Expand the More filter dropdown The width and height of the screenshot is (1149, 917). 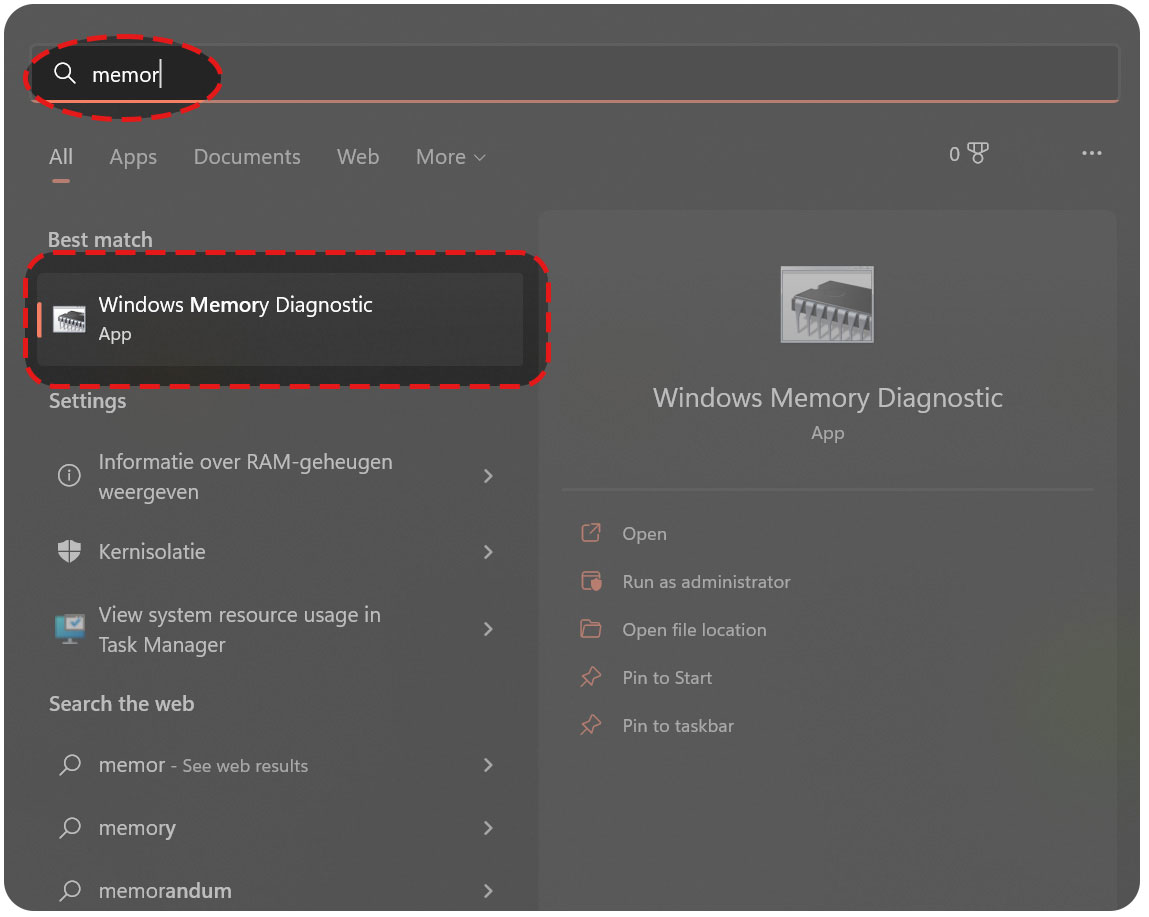(x=451, y=157)
